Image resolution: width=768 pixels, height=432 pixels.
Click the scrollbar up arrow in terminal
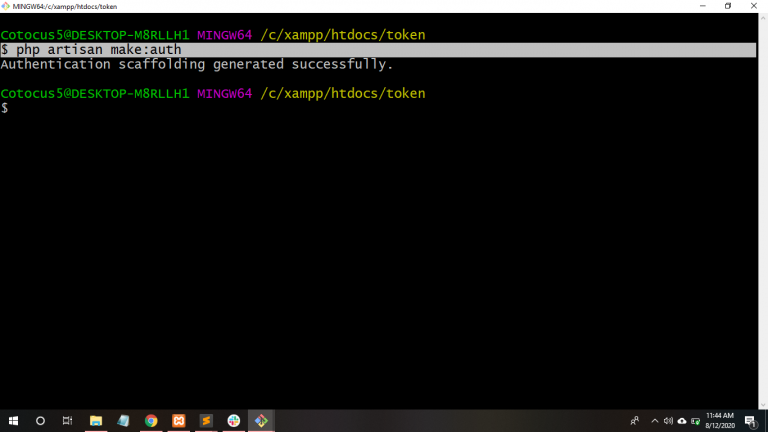[763, 18]
